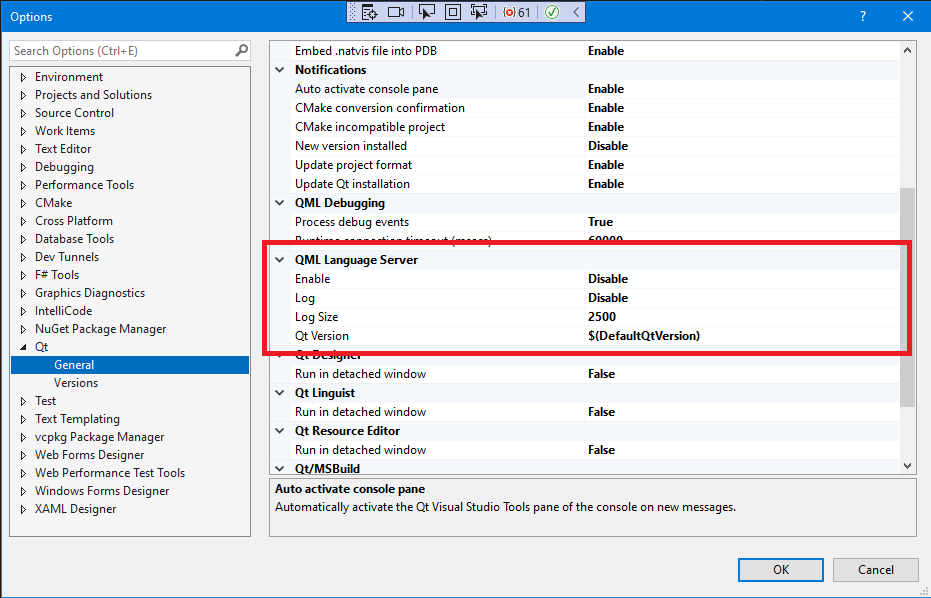Enable element selection mode in the toolbar
The height and width of the screenshot is (598, 931).
pos(428,12)
